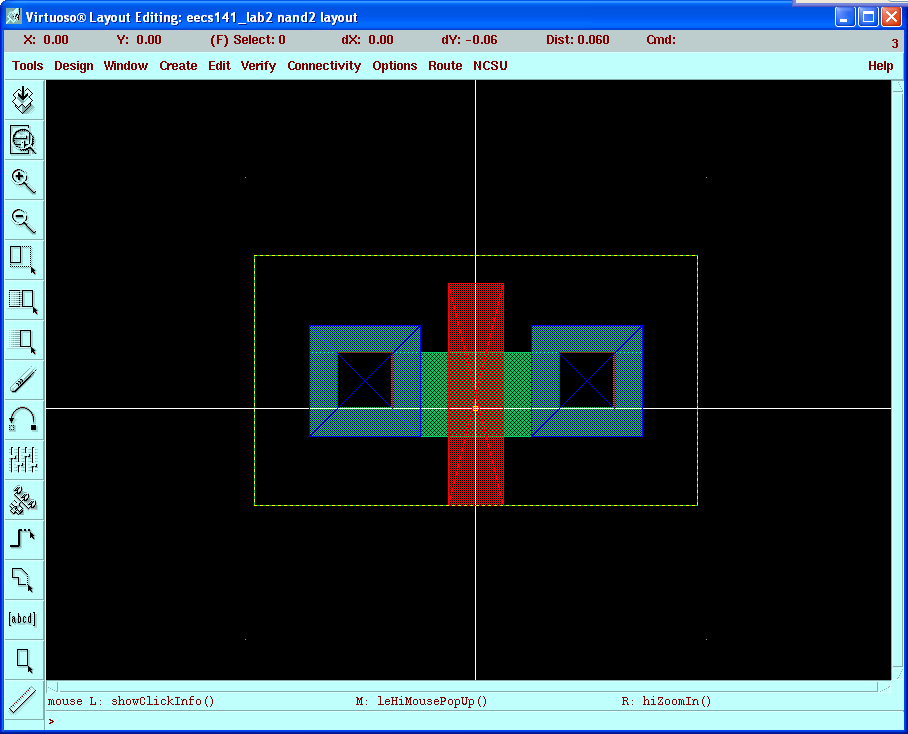908x734 pixels.
Task: Click the Save icon in left toolbar
Action: pyautogui.click(x=23, y=99)
